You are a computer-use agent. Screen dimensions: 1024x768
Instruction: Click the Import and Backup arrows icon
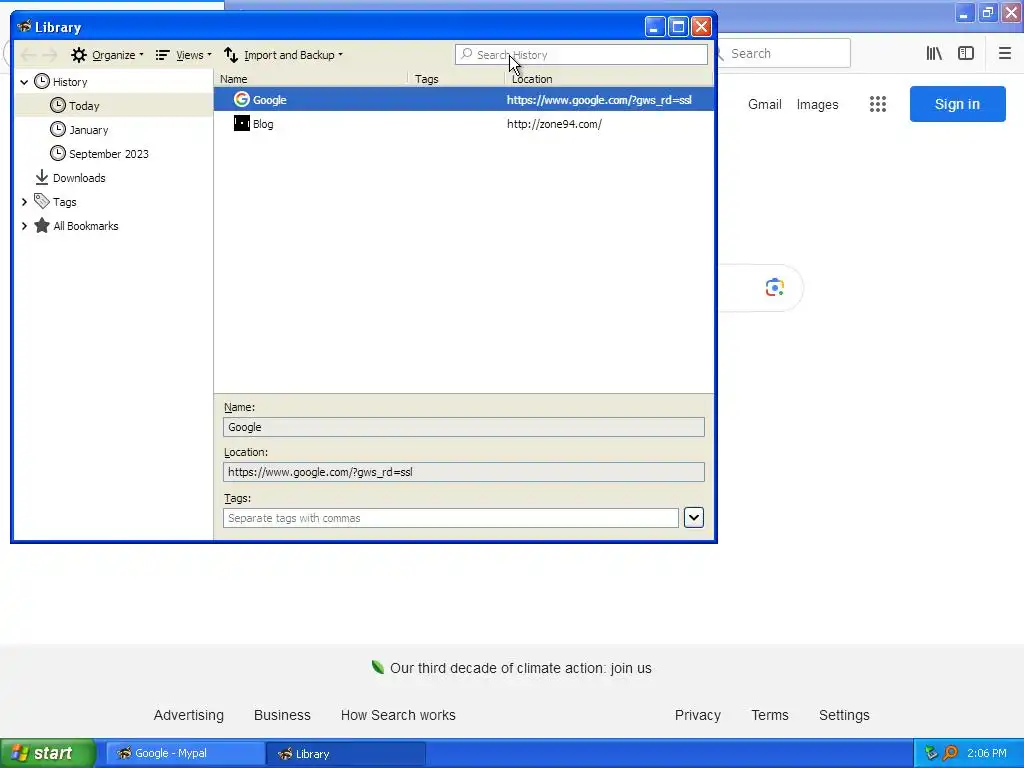(x=231, y=55)
